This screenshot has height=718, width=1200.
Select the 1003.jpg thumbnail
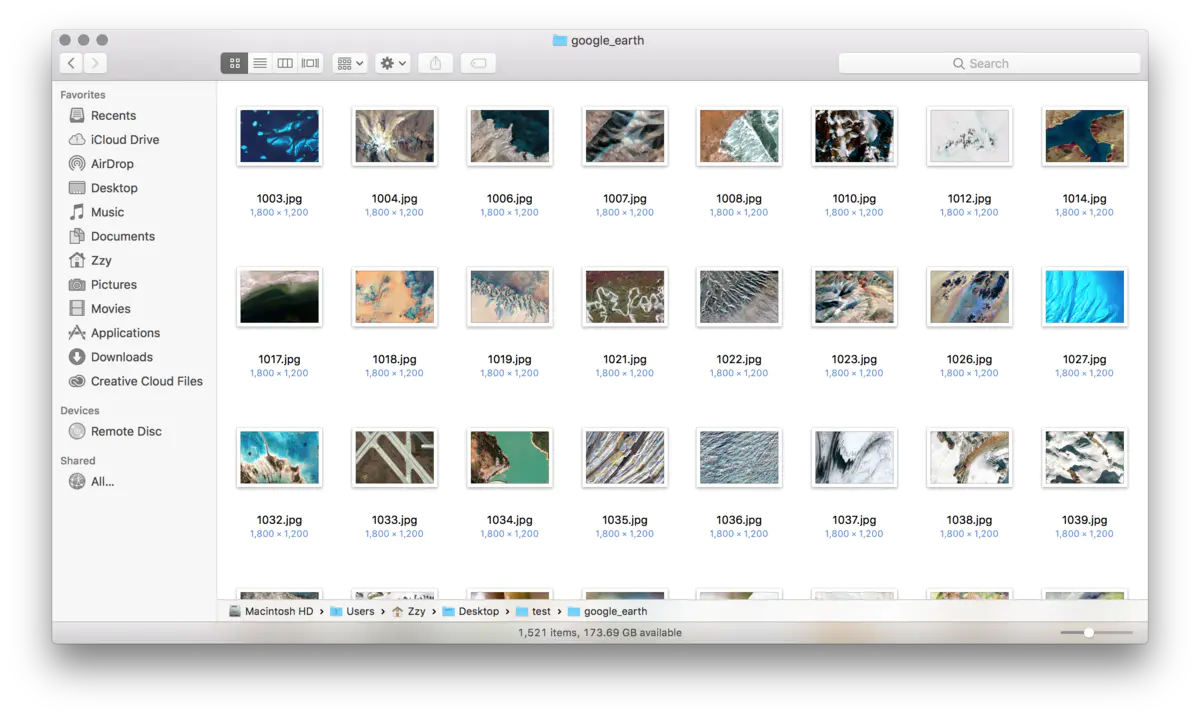click(x=279, y=136)
